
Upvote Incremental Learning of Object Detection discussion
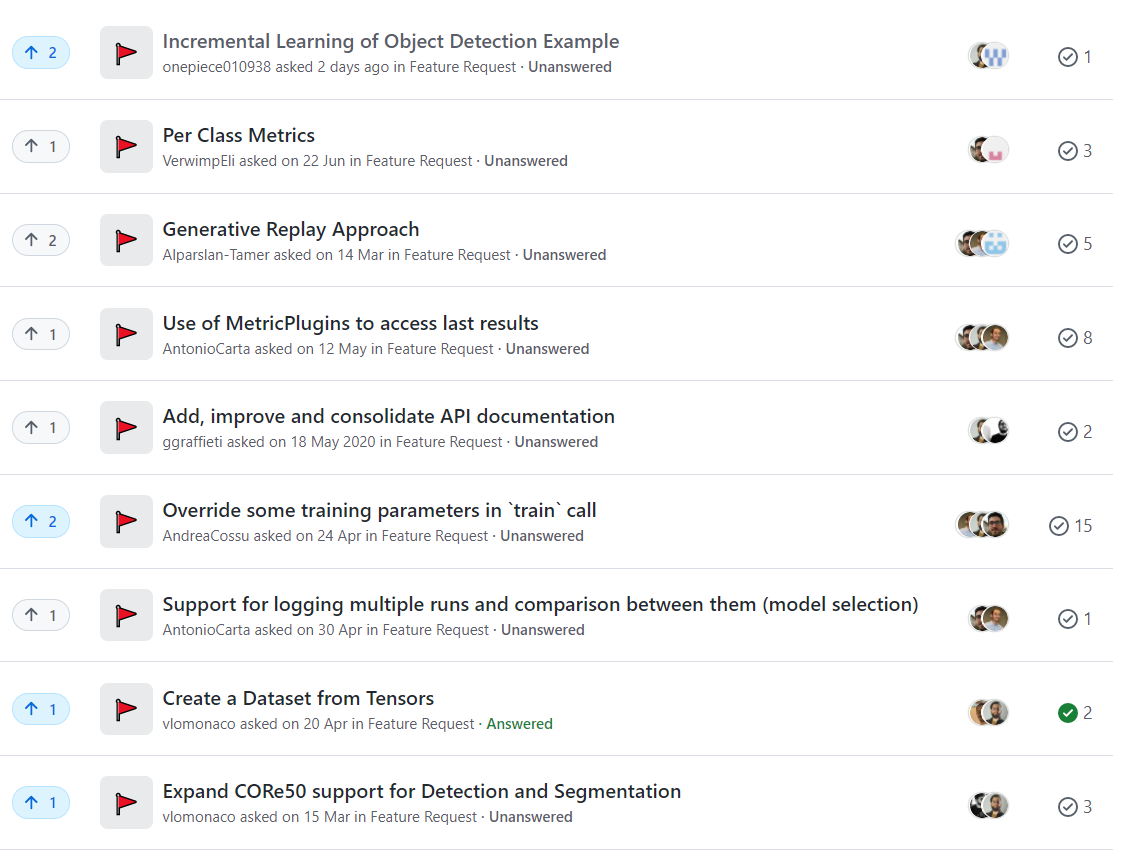41,53
